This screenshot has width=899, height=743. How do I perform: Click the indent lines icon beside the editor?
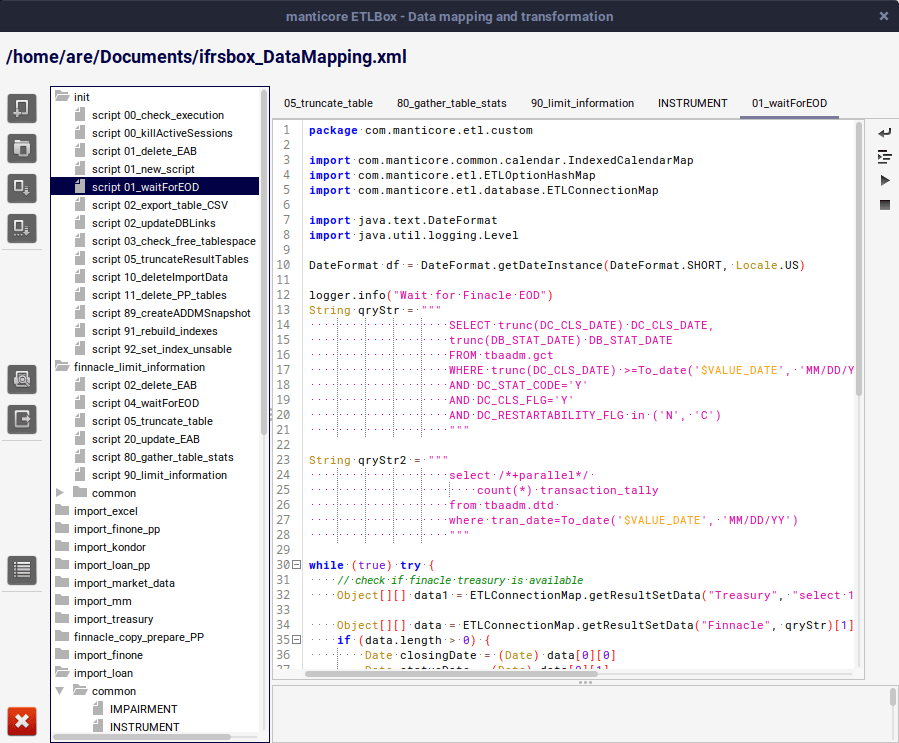884,157
